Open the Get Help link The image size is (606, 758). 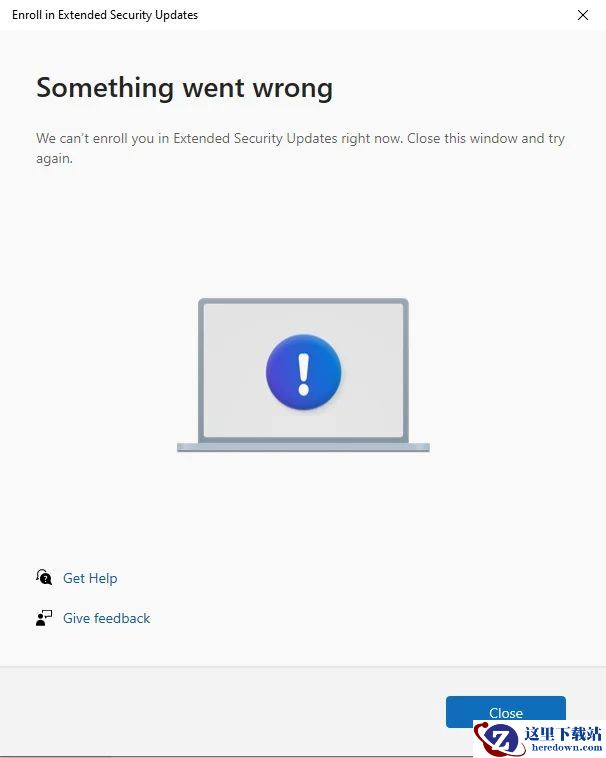[x=90, y=578]
